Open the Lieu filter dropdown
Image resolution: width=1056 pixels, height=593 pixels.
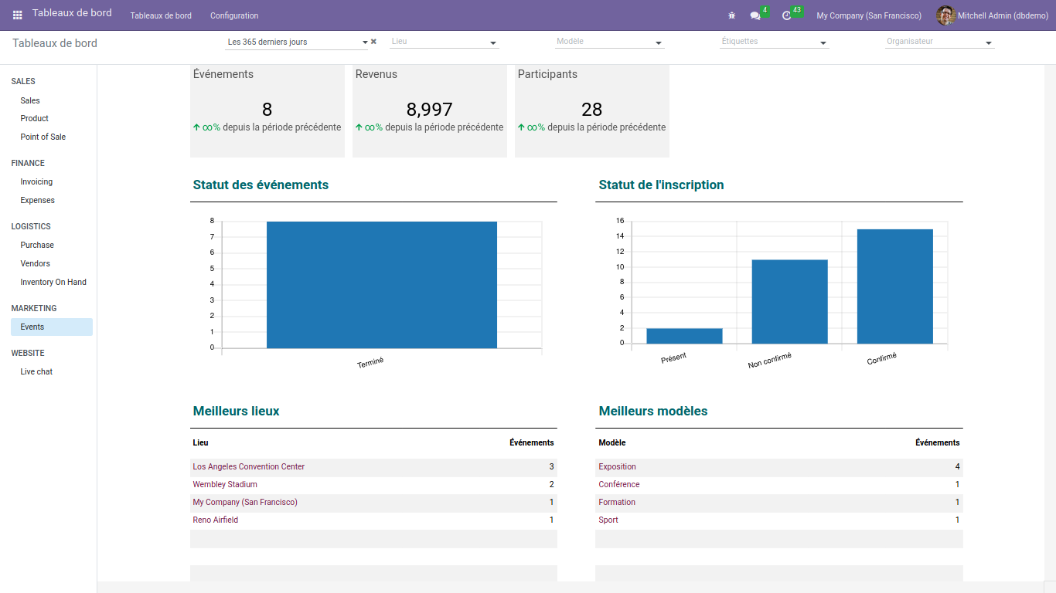(493, 43)
